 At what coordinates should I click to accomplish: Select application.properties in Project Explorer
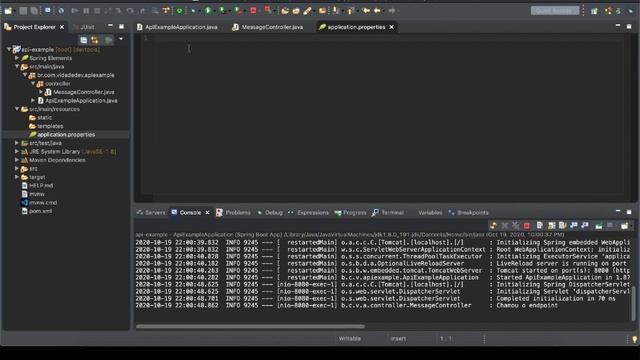click(x=66, y=134)
